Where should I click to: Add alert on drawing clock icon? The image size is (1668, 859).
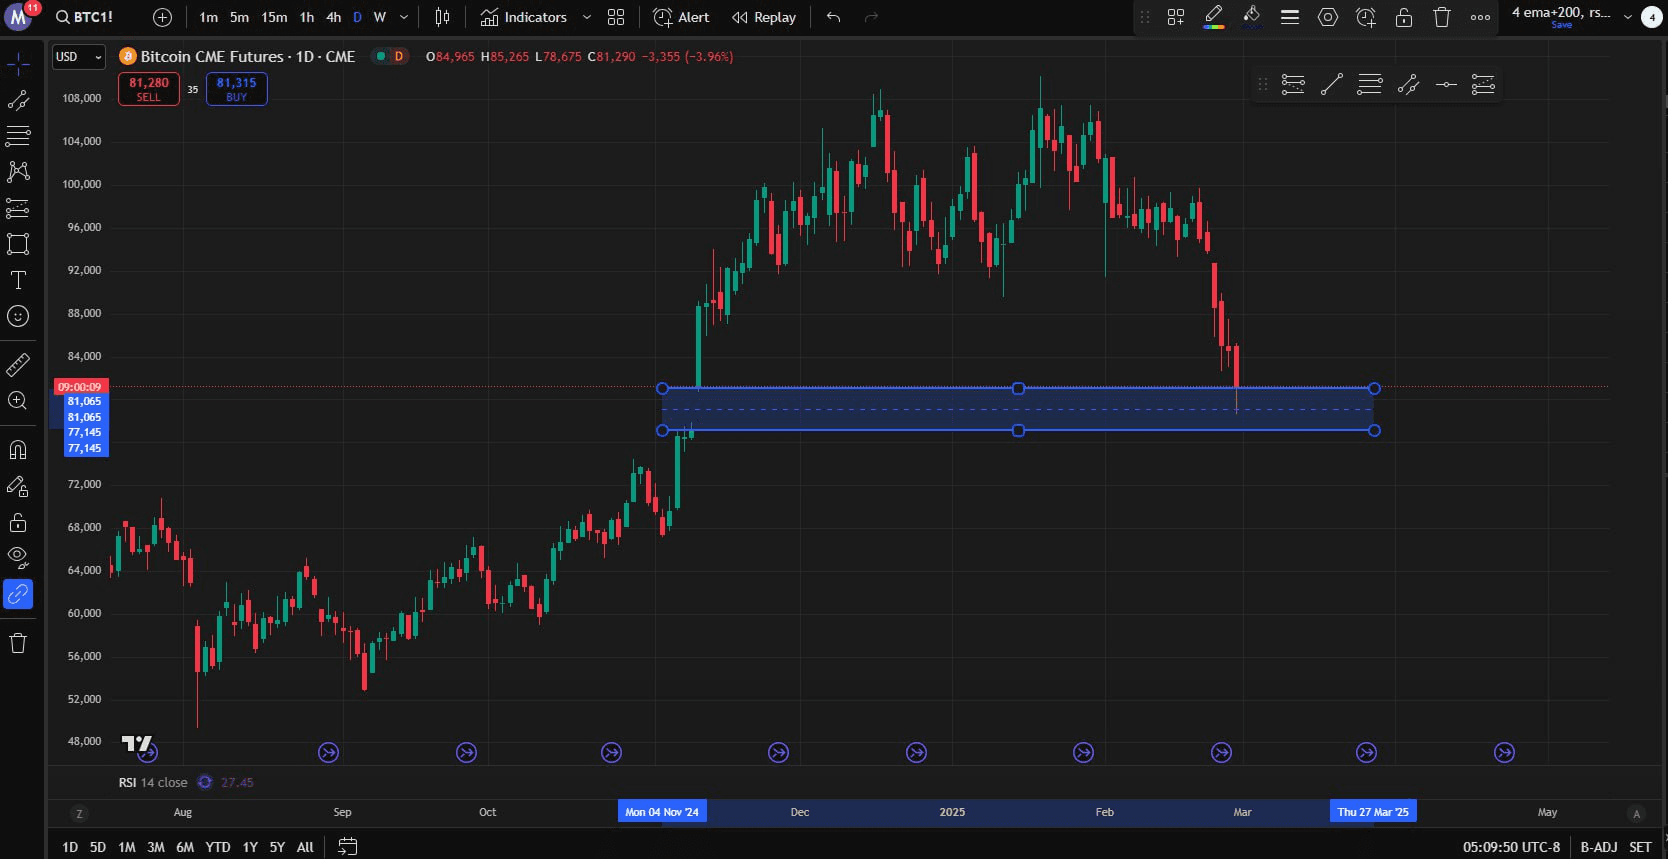pyautogui.click(x=1366, y=17)
